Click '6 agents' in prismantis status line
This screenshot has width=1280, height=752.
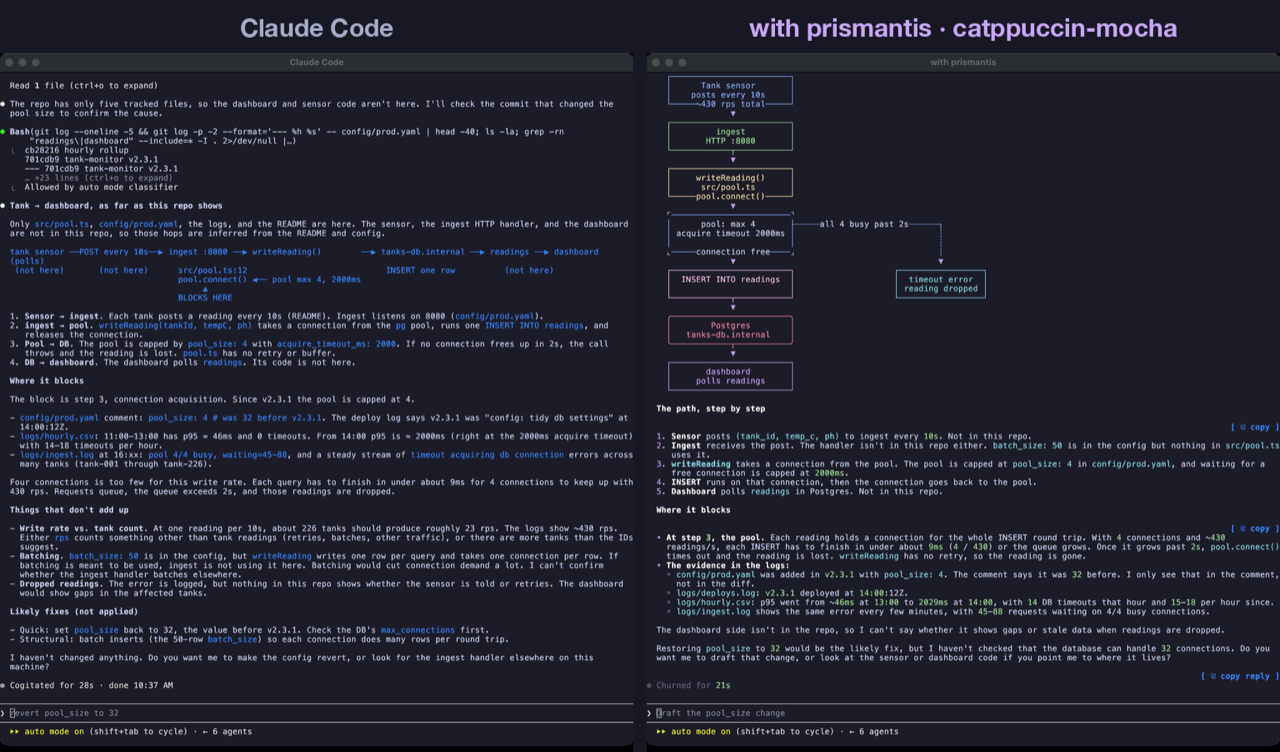875,731
